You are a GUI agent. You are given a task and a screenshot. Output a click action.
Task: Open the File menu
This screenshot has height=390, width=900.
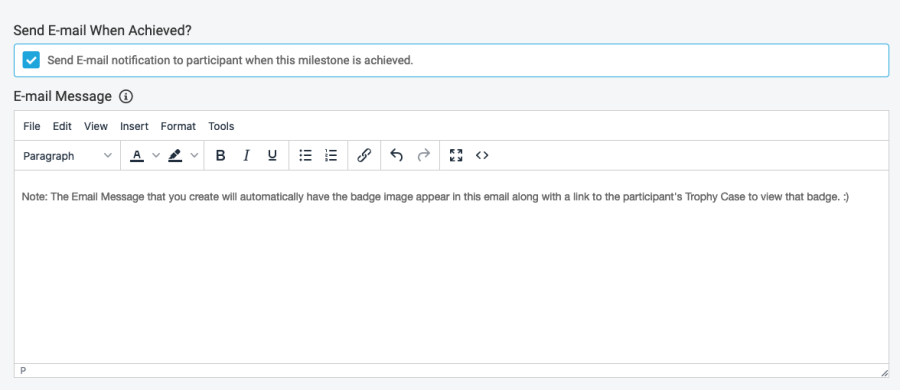(x=32, y=126)
